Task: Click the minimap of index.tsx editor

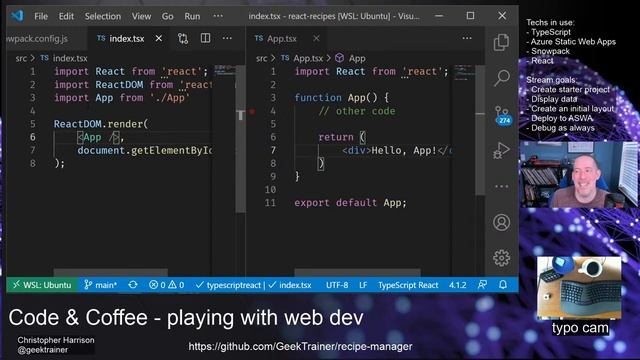Action: (224, 70)
